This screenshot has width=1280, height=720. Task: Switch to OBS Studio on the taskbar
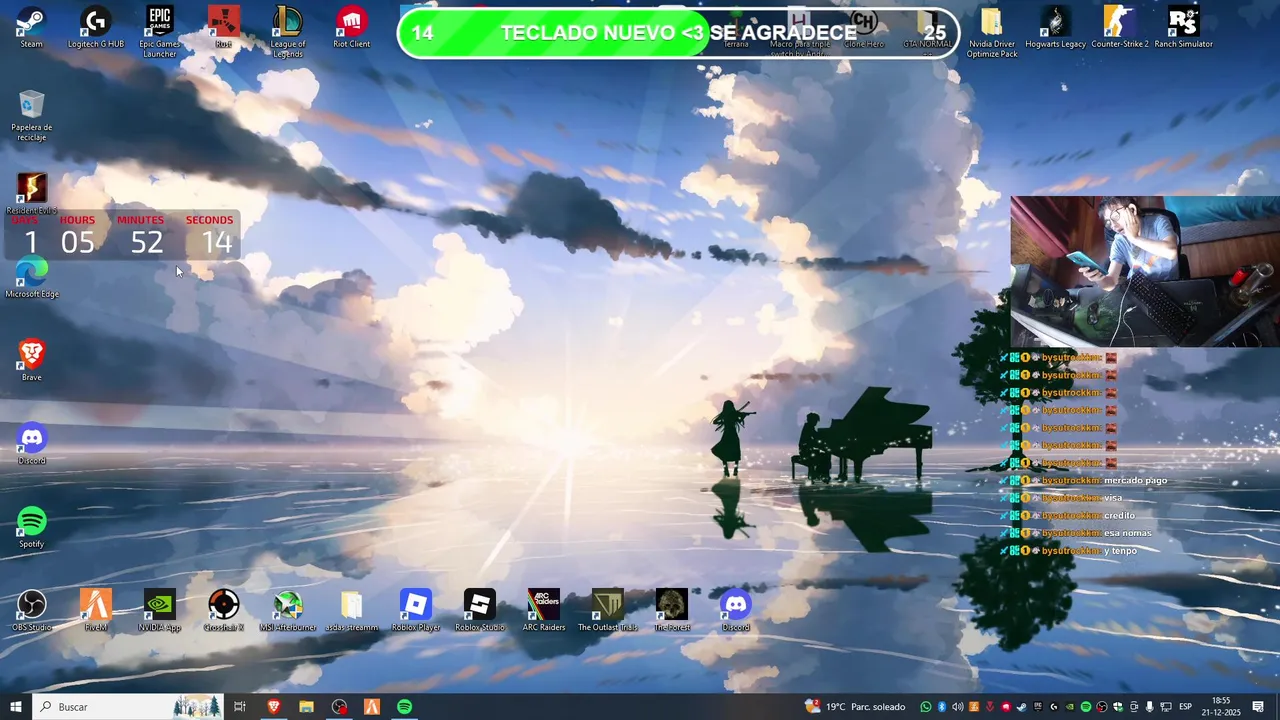click(339, 707)
